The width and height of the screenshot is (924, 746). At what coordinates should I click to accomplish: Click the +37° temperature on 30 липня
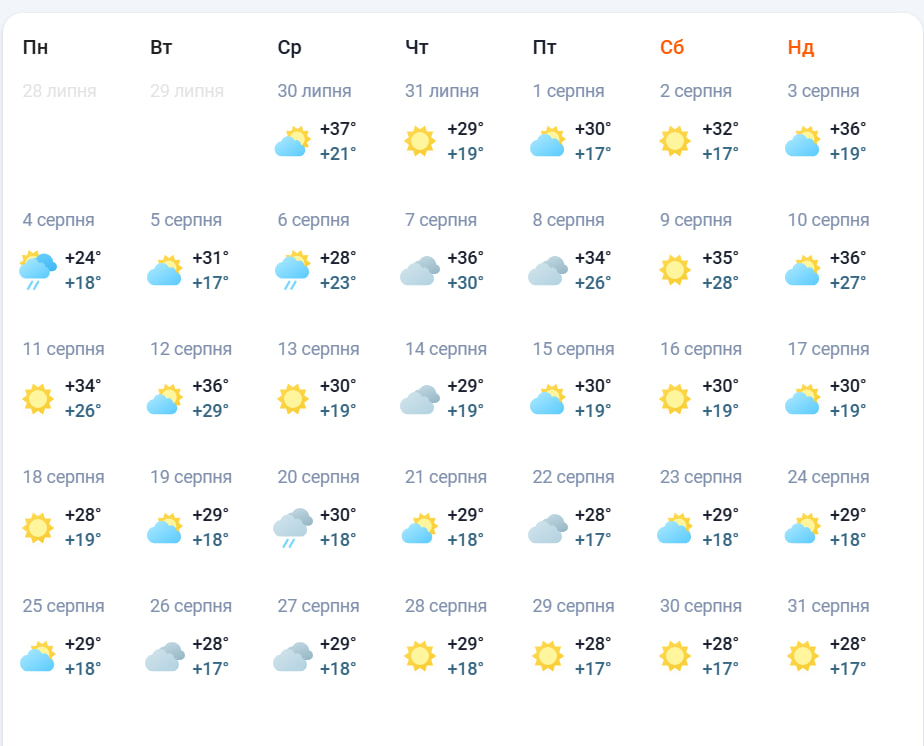338,129
